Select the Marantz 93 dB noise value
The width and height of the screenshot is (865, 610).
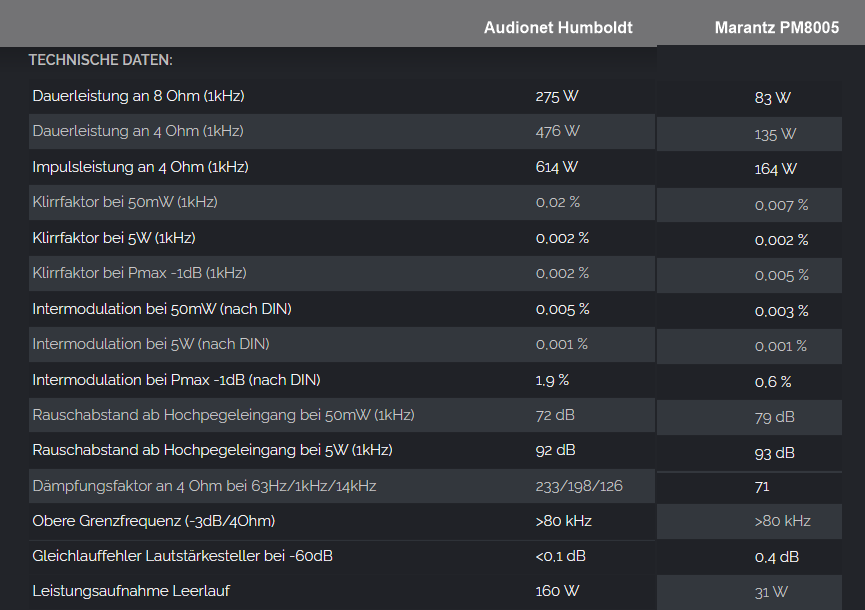[775, 453]
